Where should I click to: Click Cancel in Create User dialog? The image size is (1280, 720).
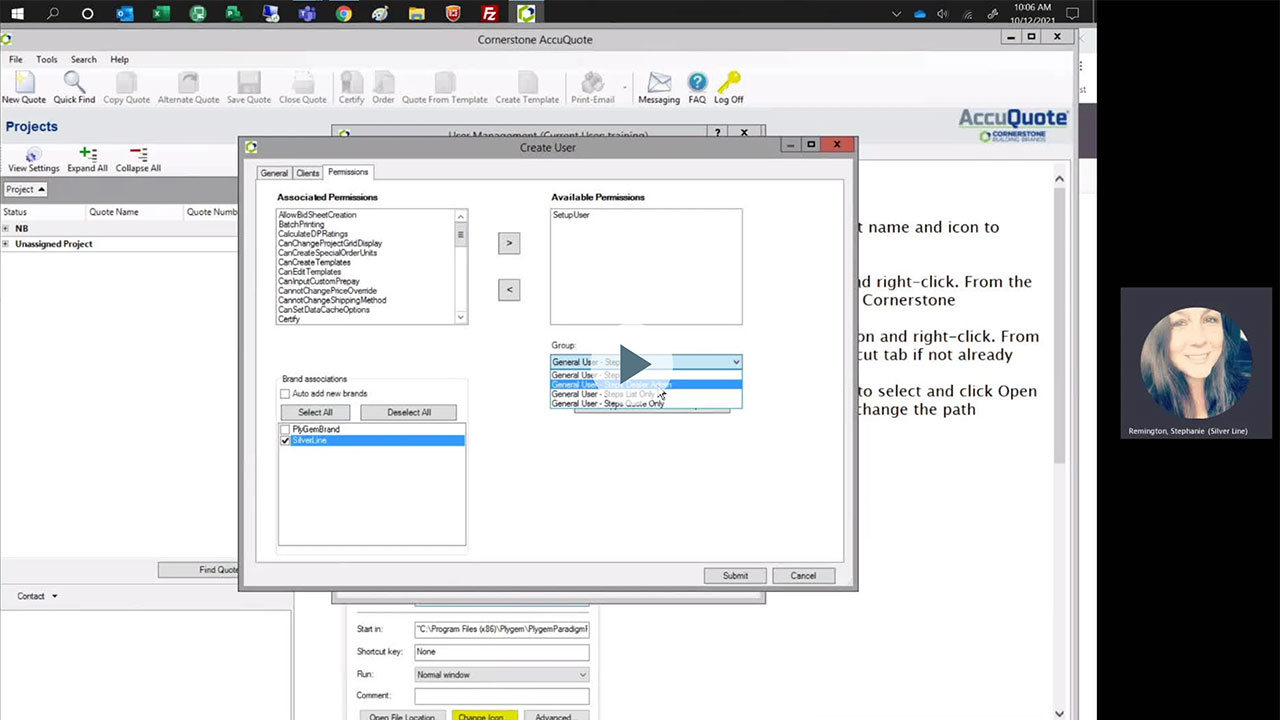point(804,576)
